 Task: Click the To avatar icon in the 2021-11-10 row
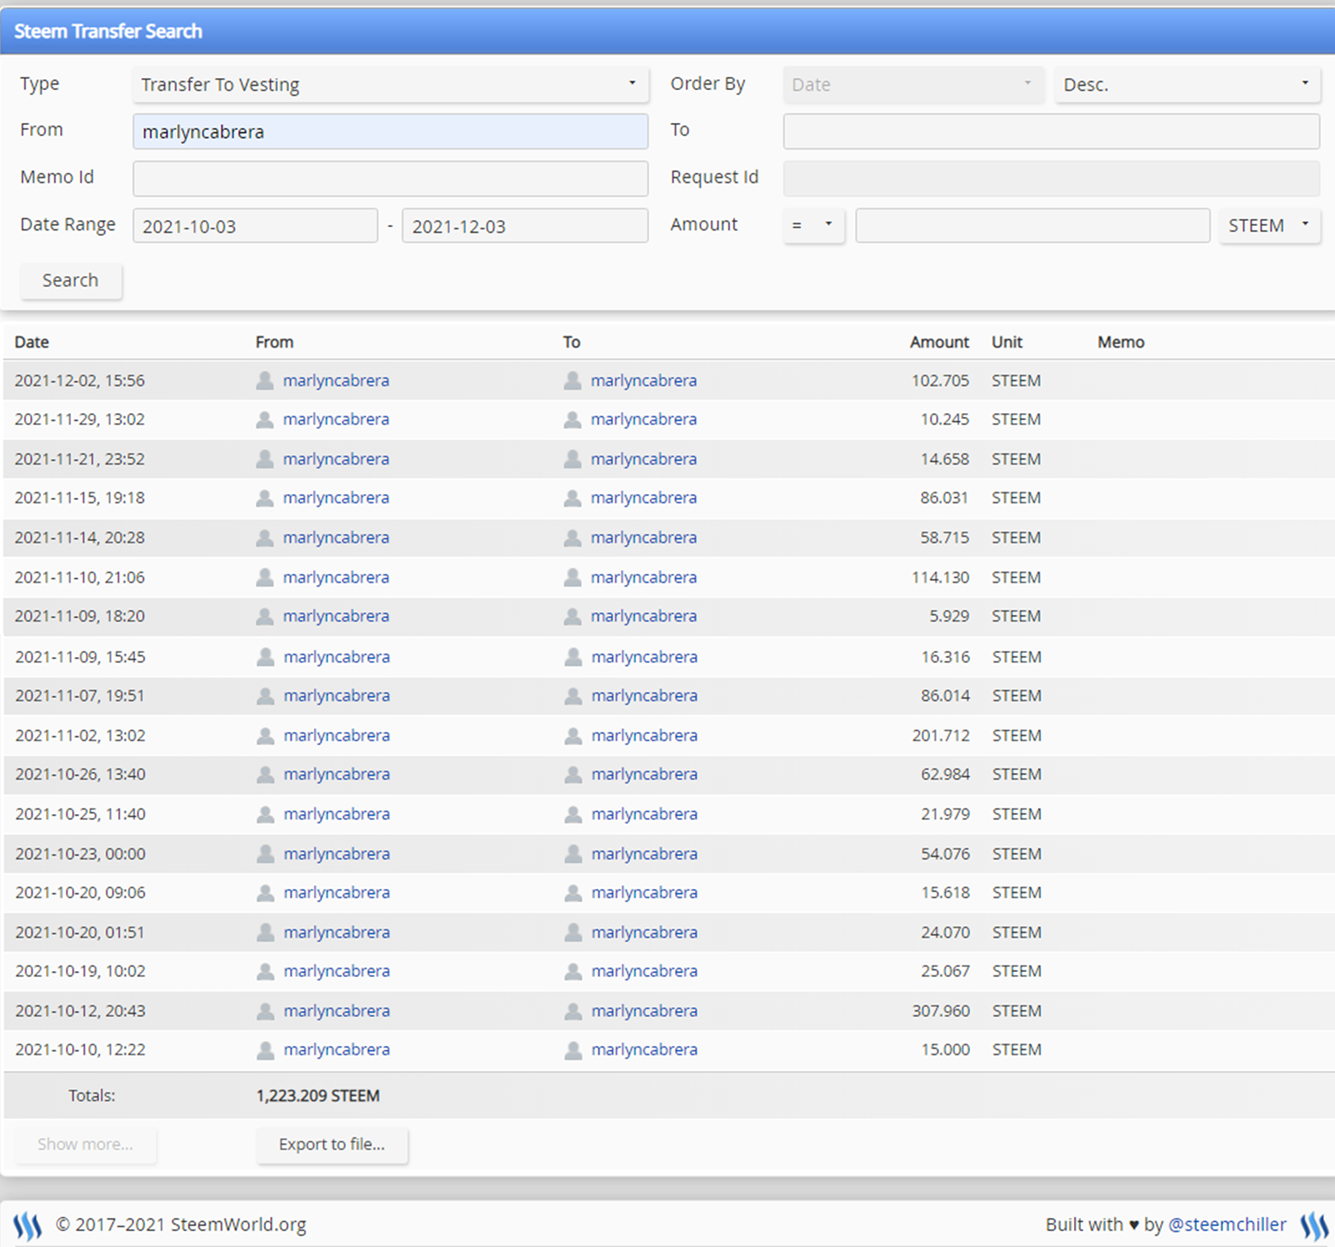pyautogui.click(x=573, y=577)
